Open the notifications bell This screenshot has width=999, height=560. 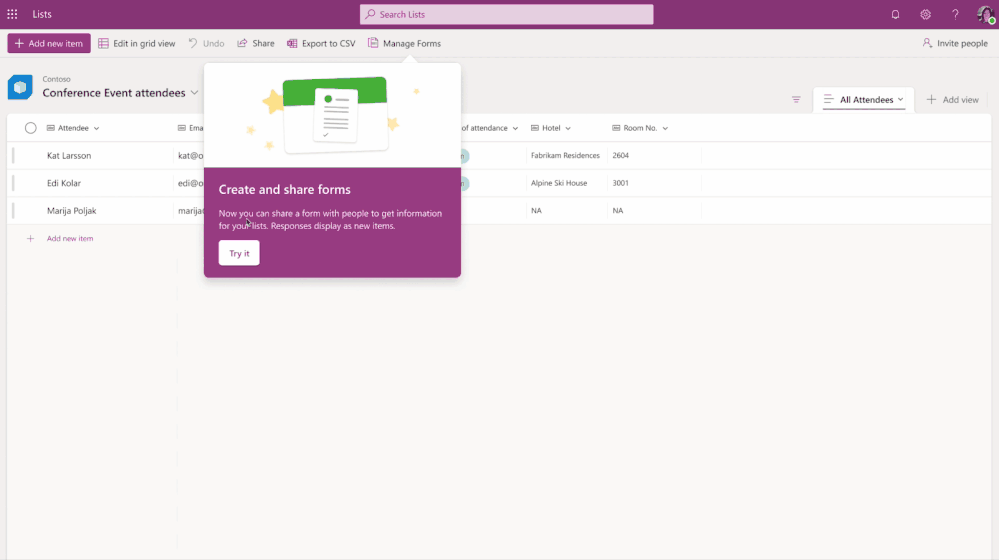click(895, 14)
